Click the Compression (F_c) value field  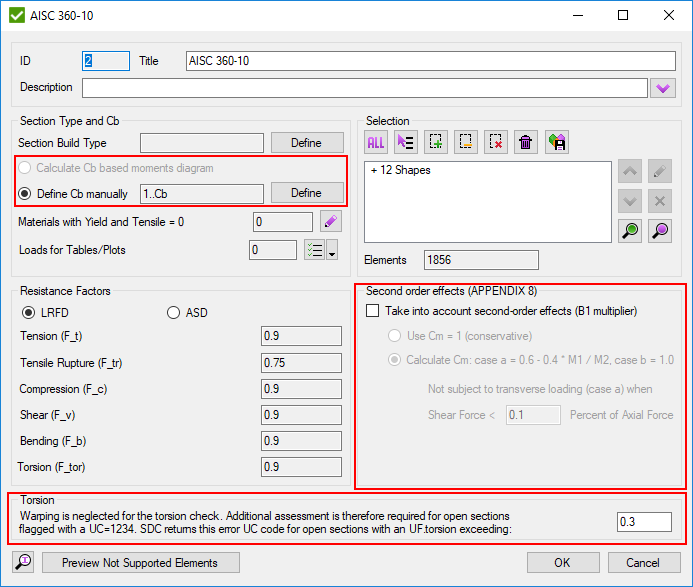click(301, 389)
